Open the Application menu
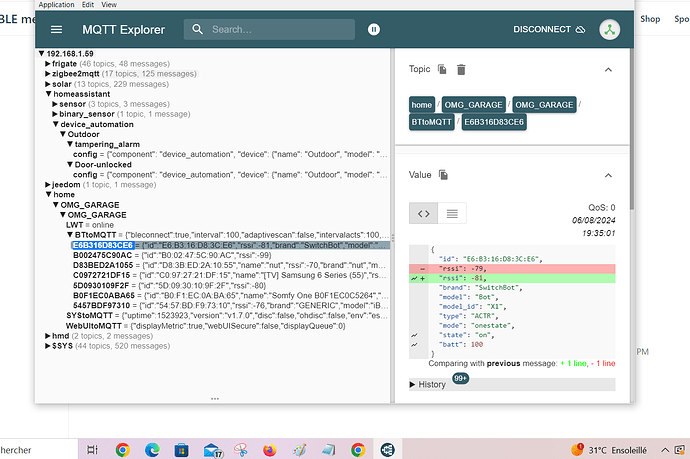The image size is (690, 459). coord(56,4)
